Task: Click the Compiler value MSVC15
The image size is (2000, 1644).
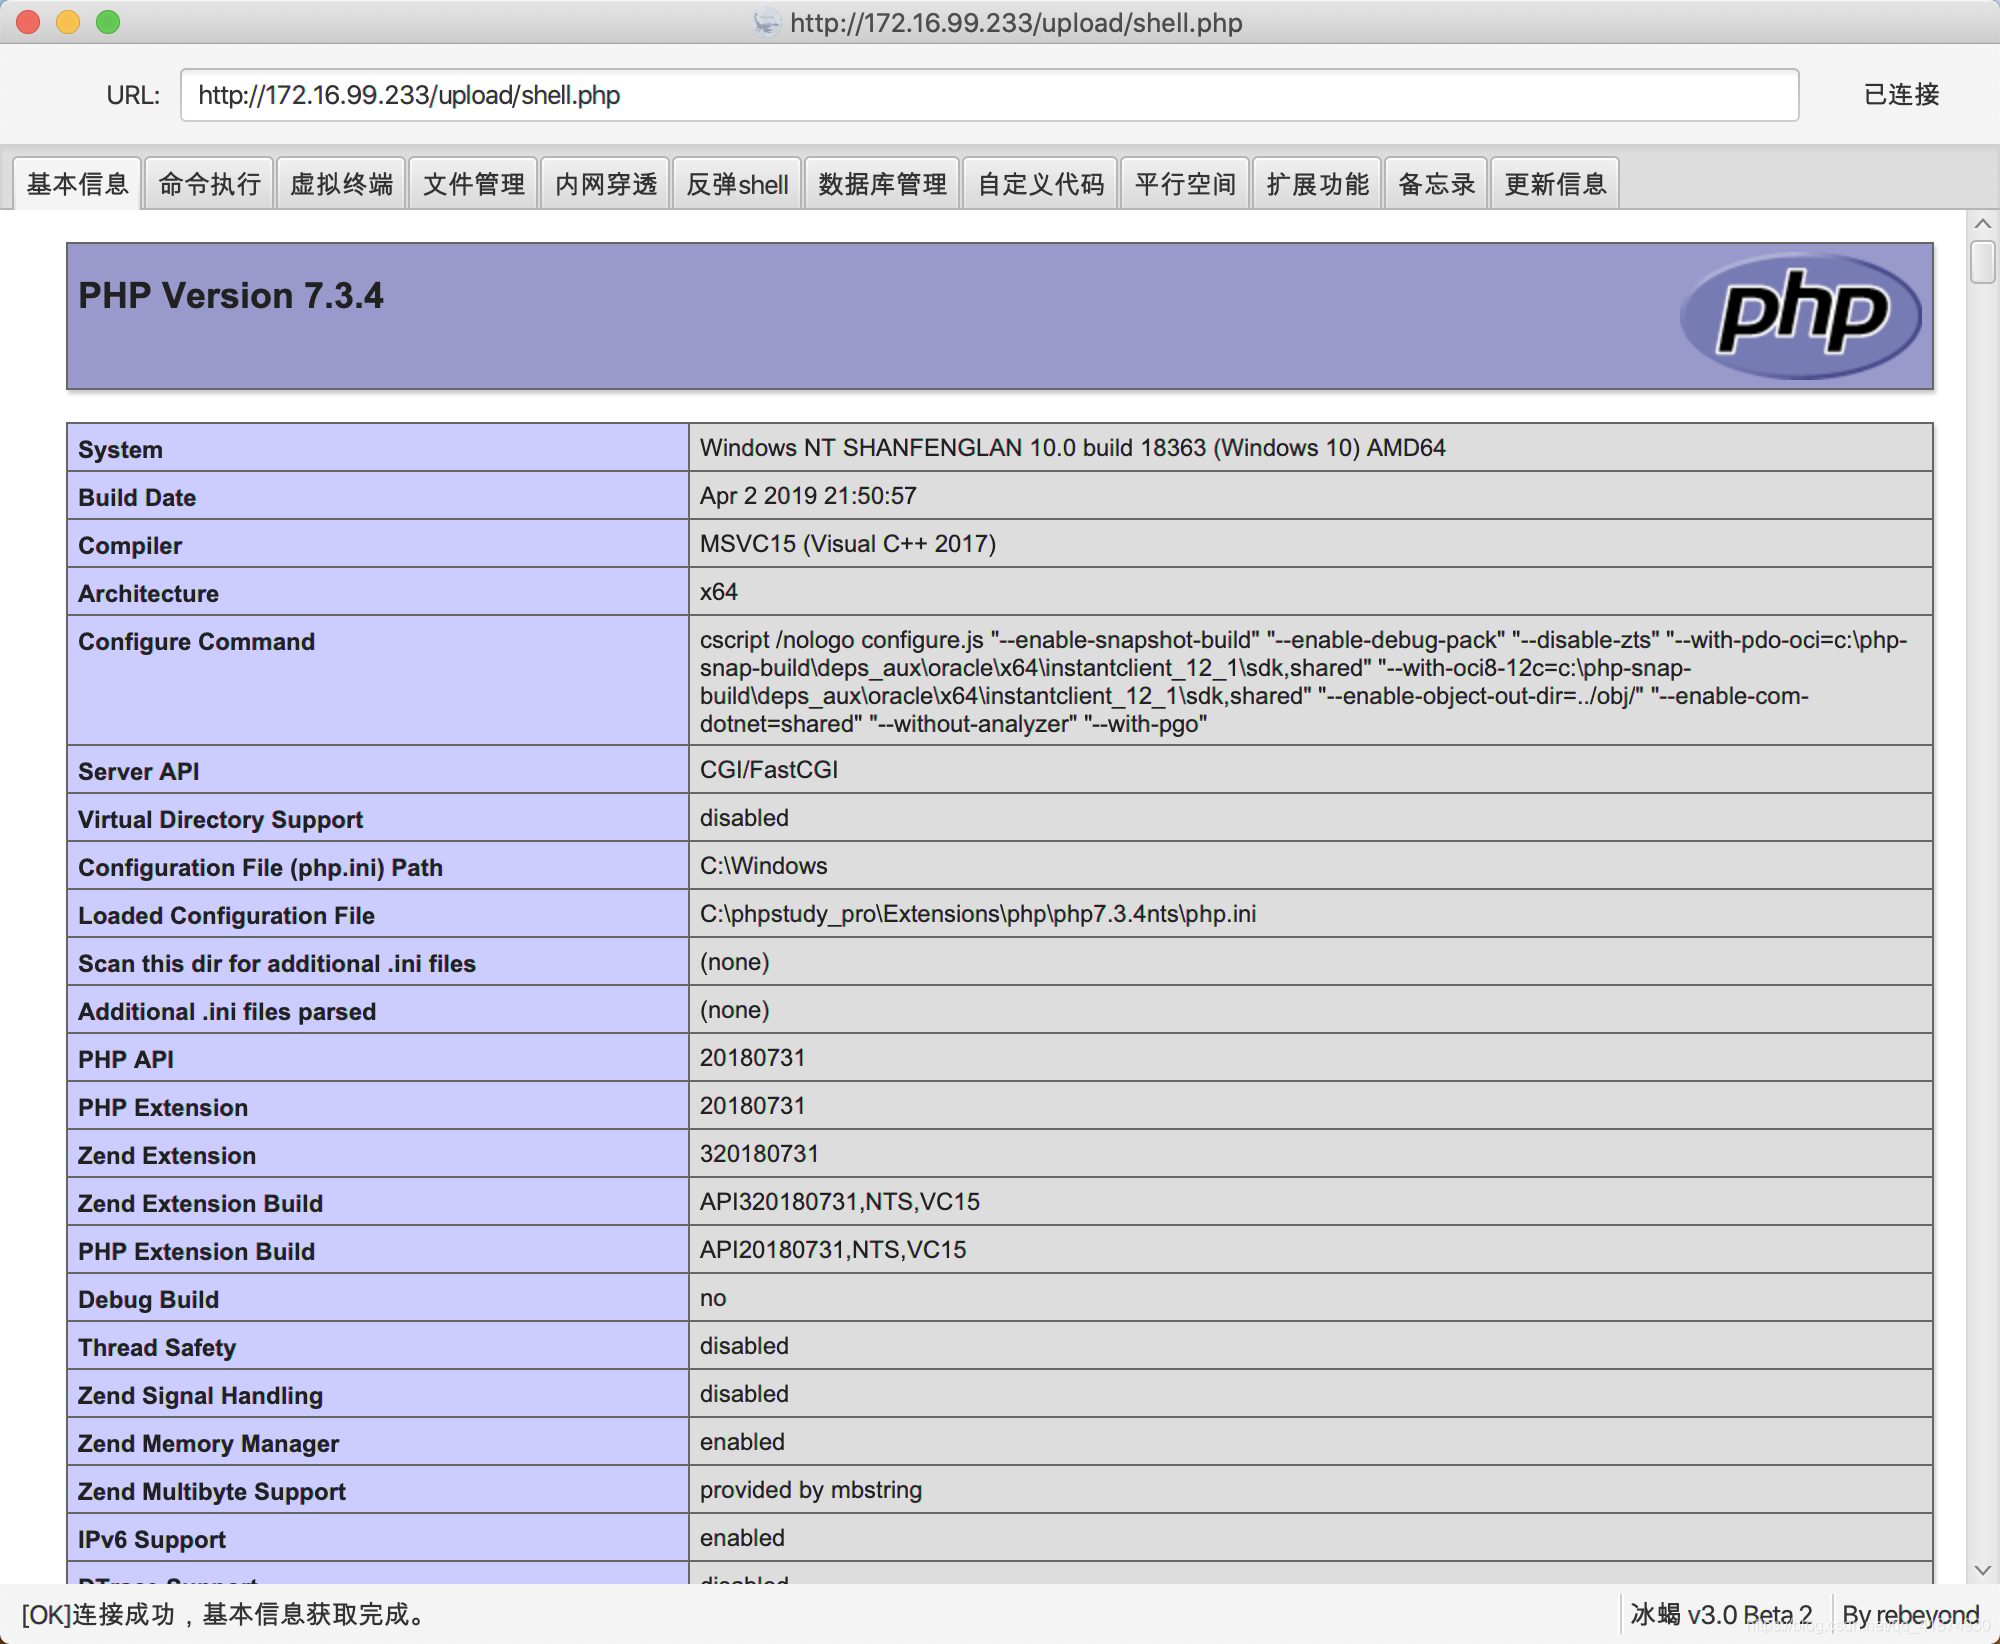Action: click(848, 544)
